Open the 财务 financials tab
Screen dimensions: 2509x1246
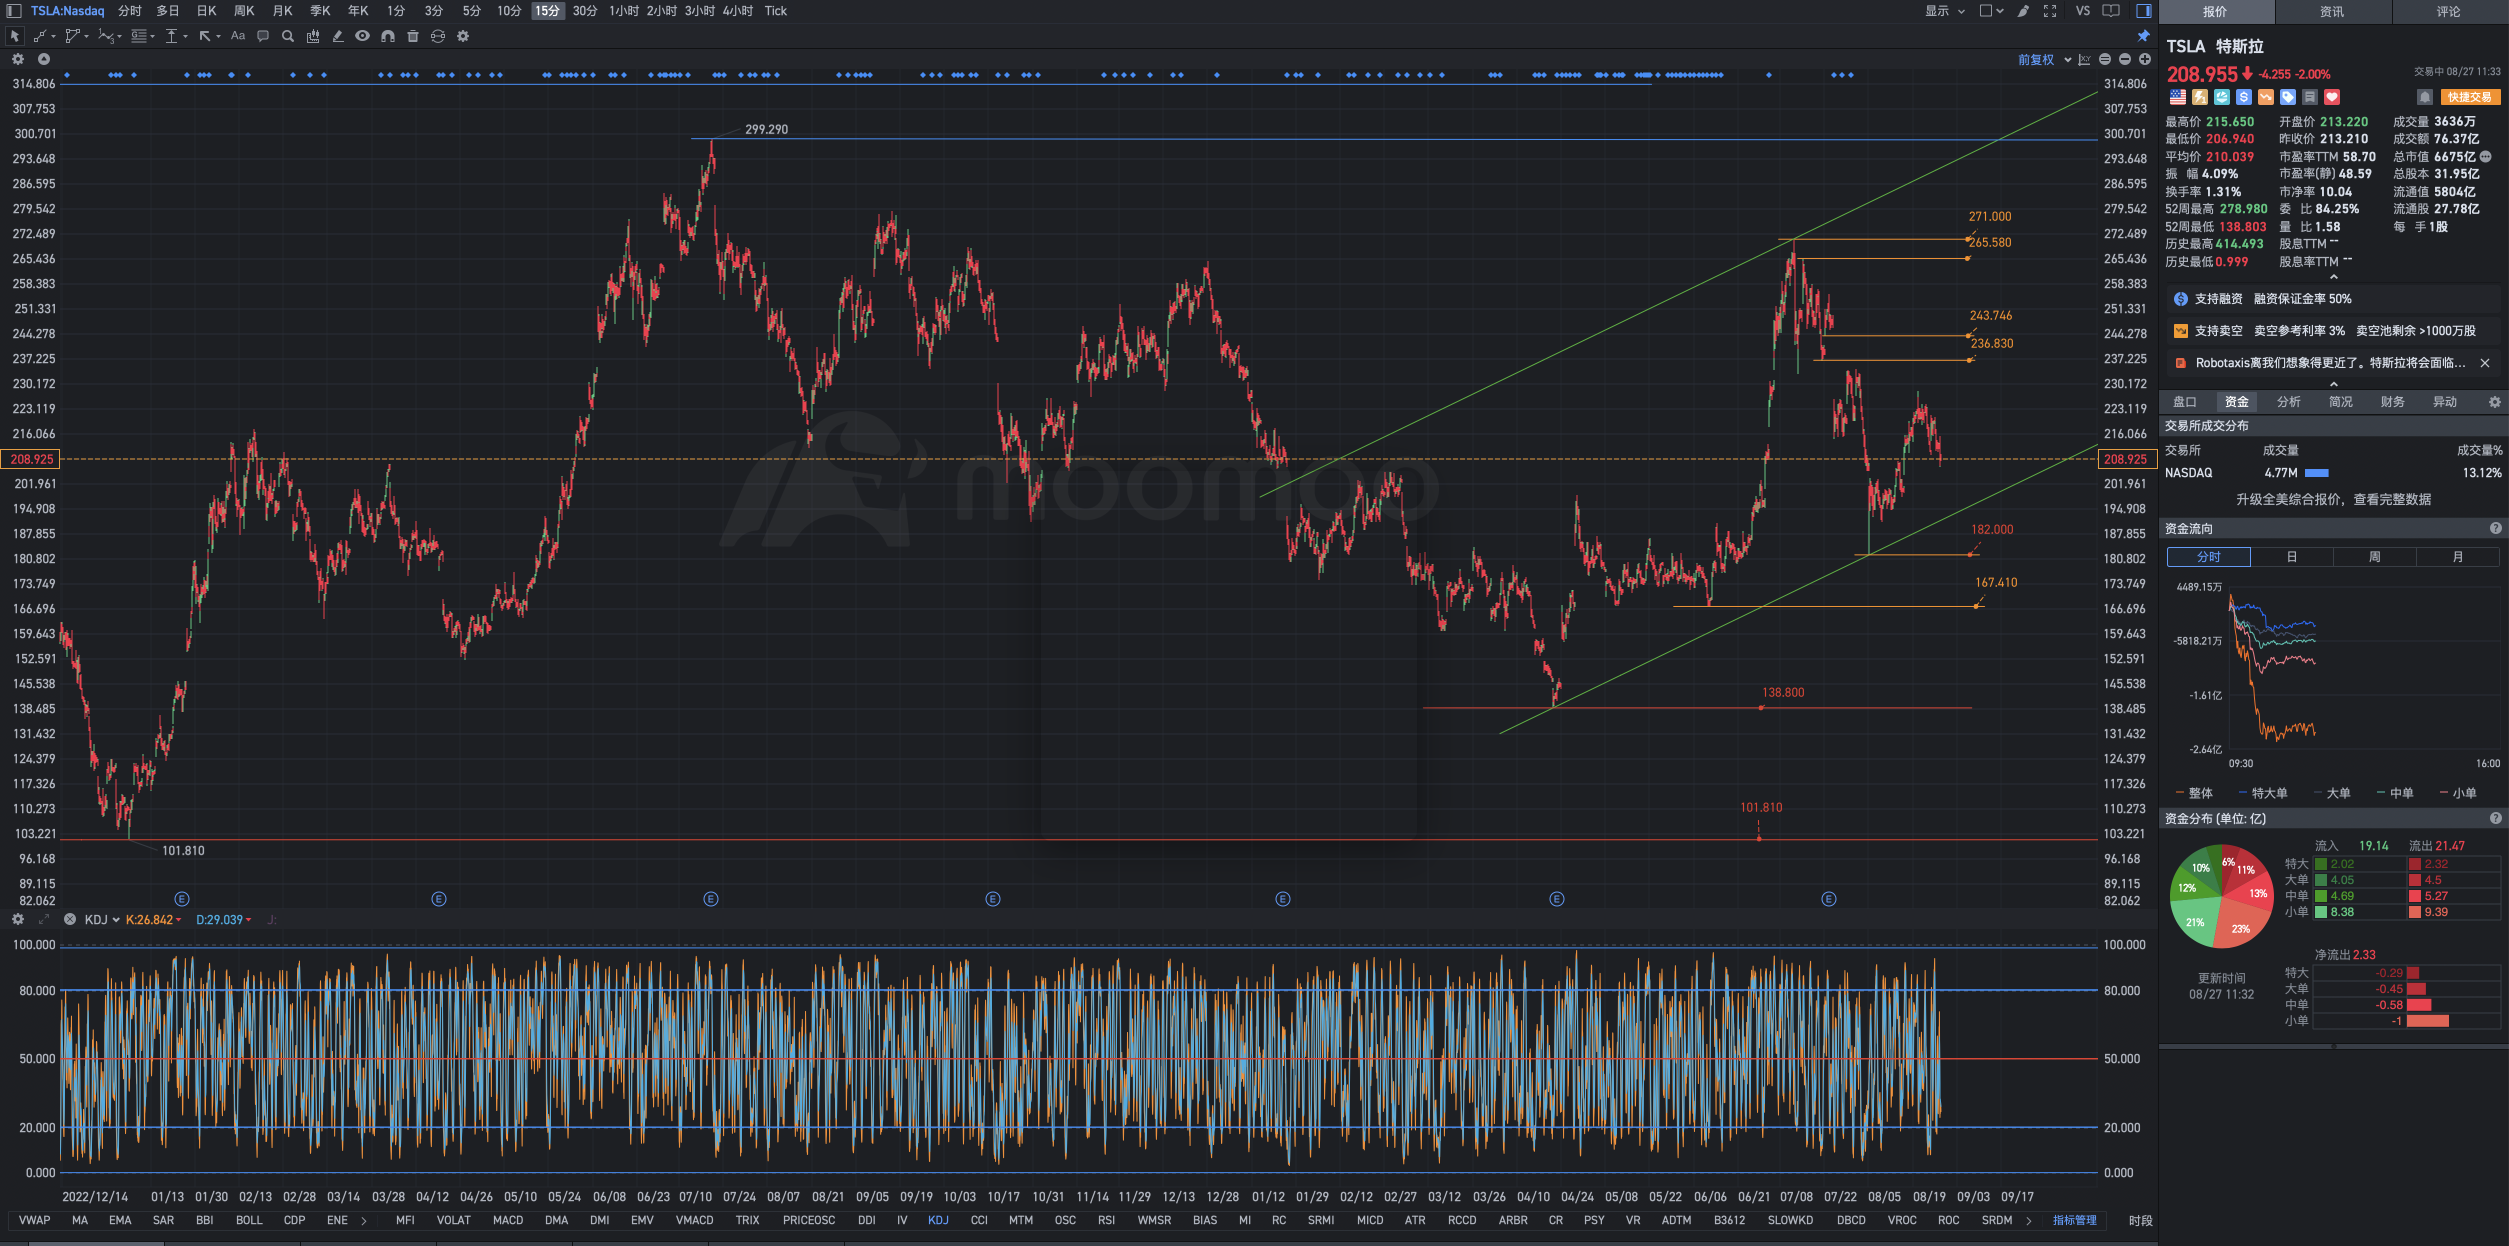[x=2393, y=402]
